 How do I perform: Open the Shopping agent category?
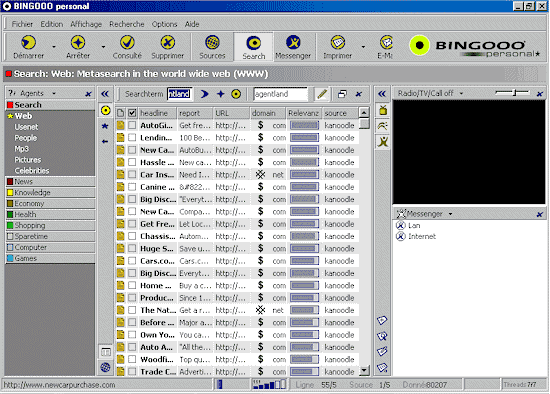point(50,225)
